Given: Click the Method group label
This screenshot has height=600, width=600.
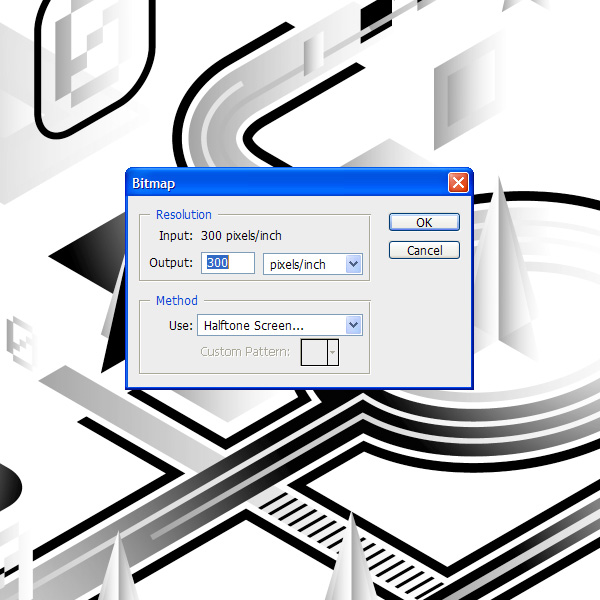Looking at the screenshot, I should point(177,301).
